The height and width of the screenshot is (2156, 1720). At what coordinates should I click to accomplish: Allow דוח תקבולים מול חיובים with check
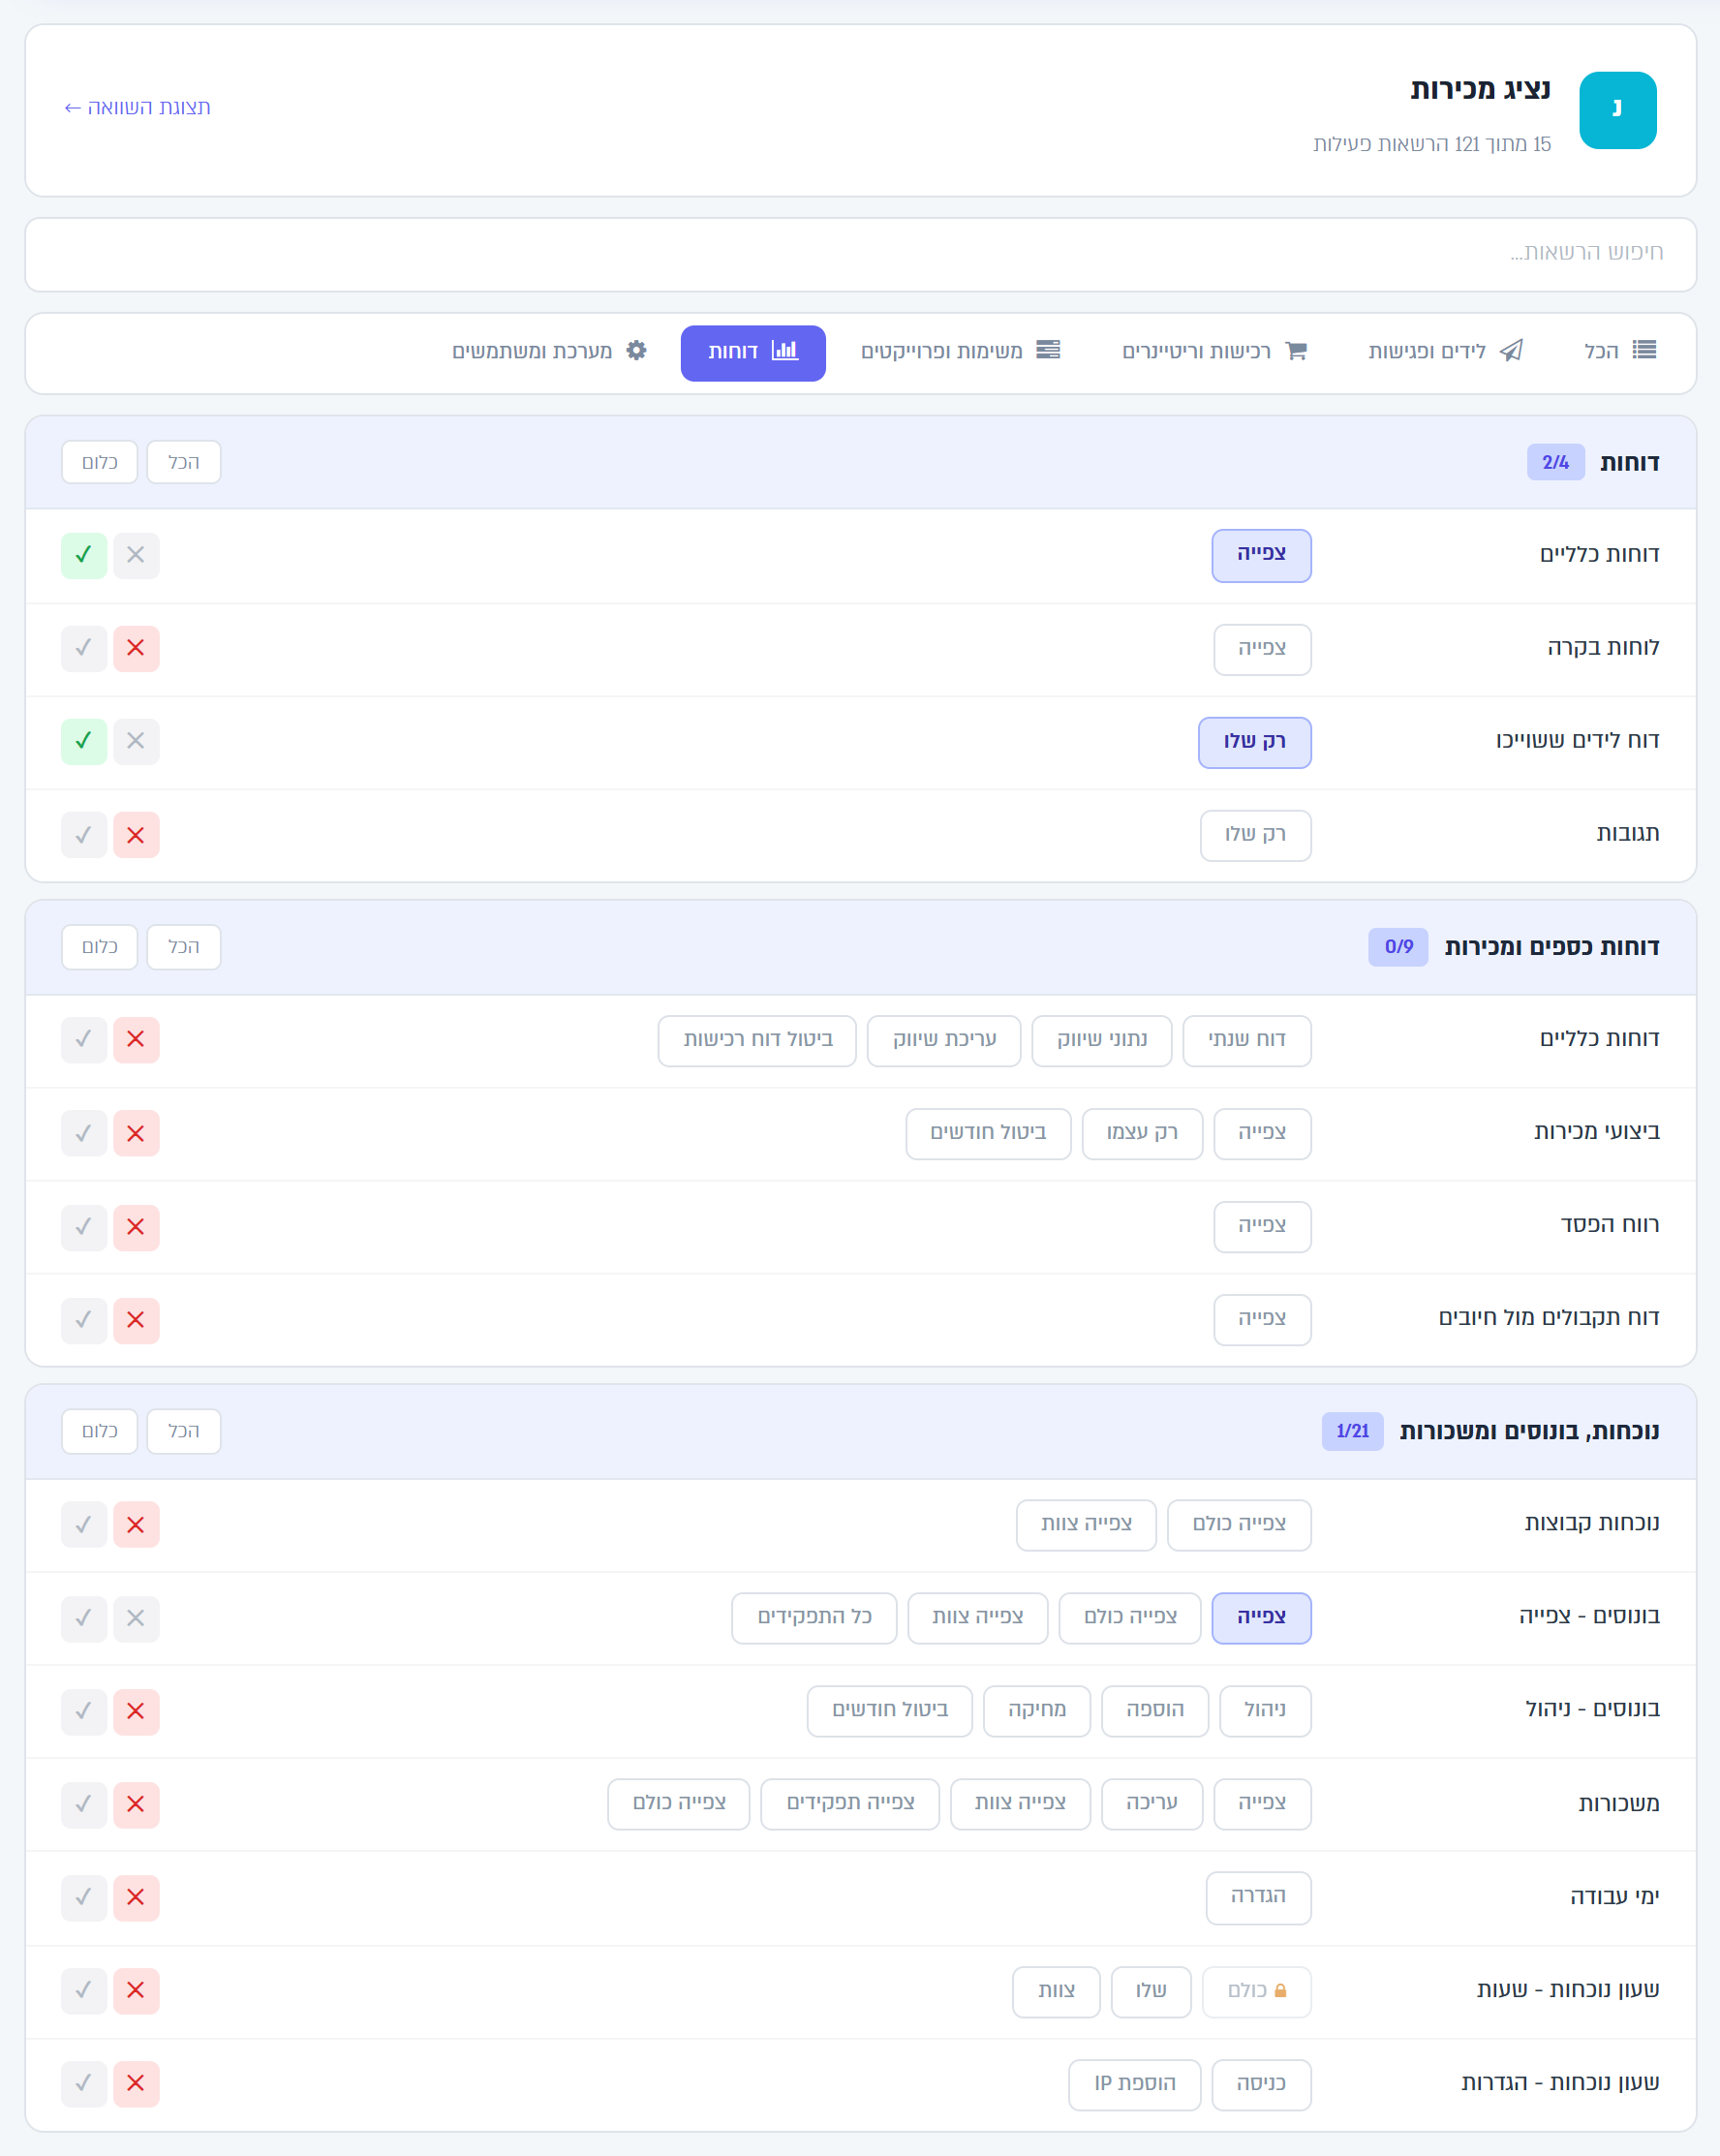tap(84, 1320)
